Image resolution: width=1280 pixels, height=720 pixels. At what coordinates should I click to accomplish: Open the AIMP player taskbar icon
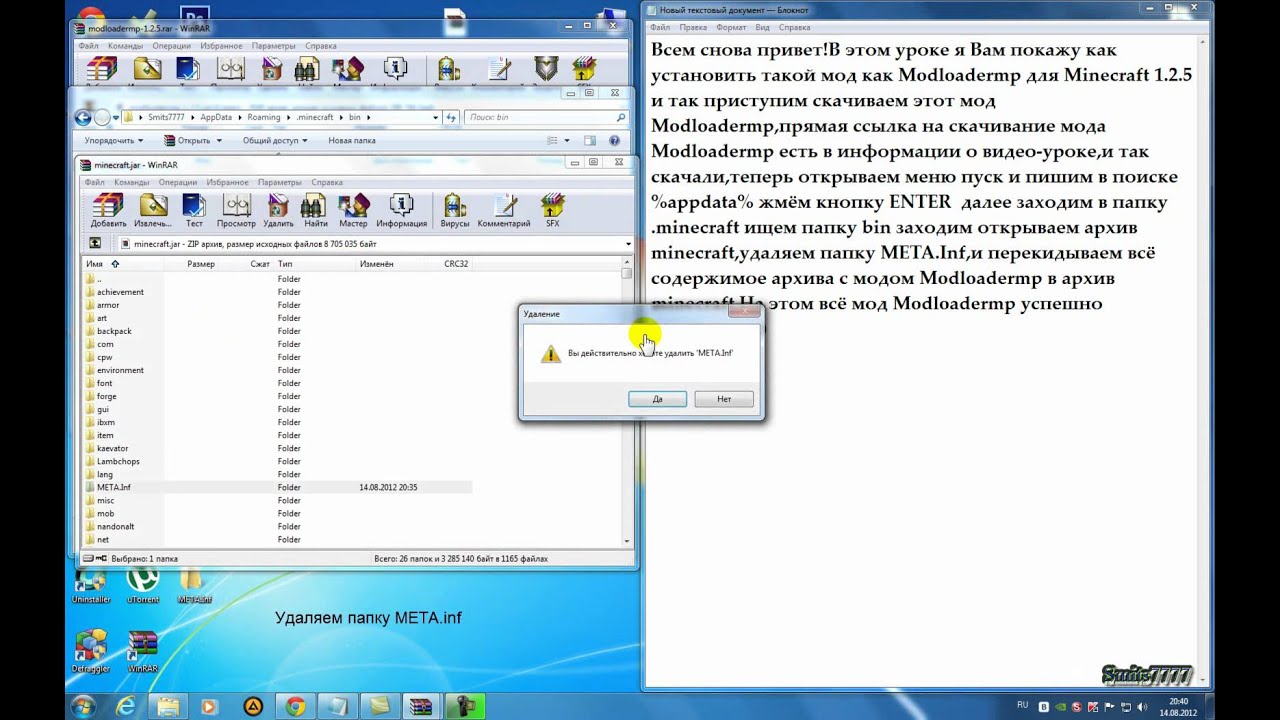(252, 706)
